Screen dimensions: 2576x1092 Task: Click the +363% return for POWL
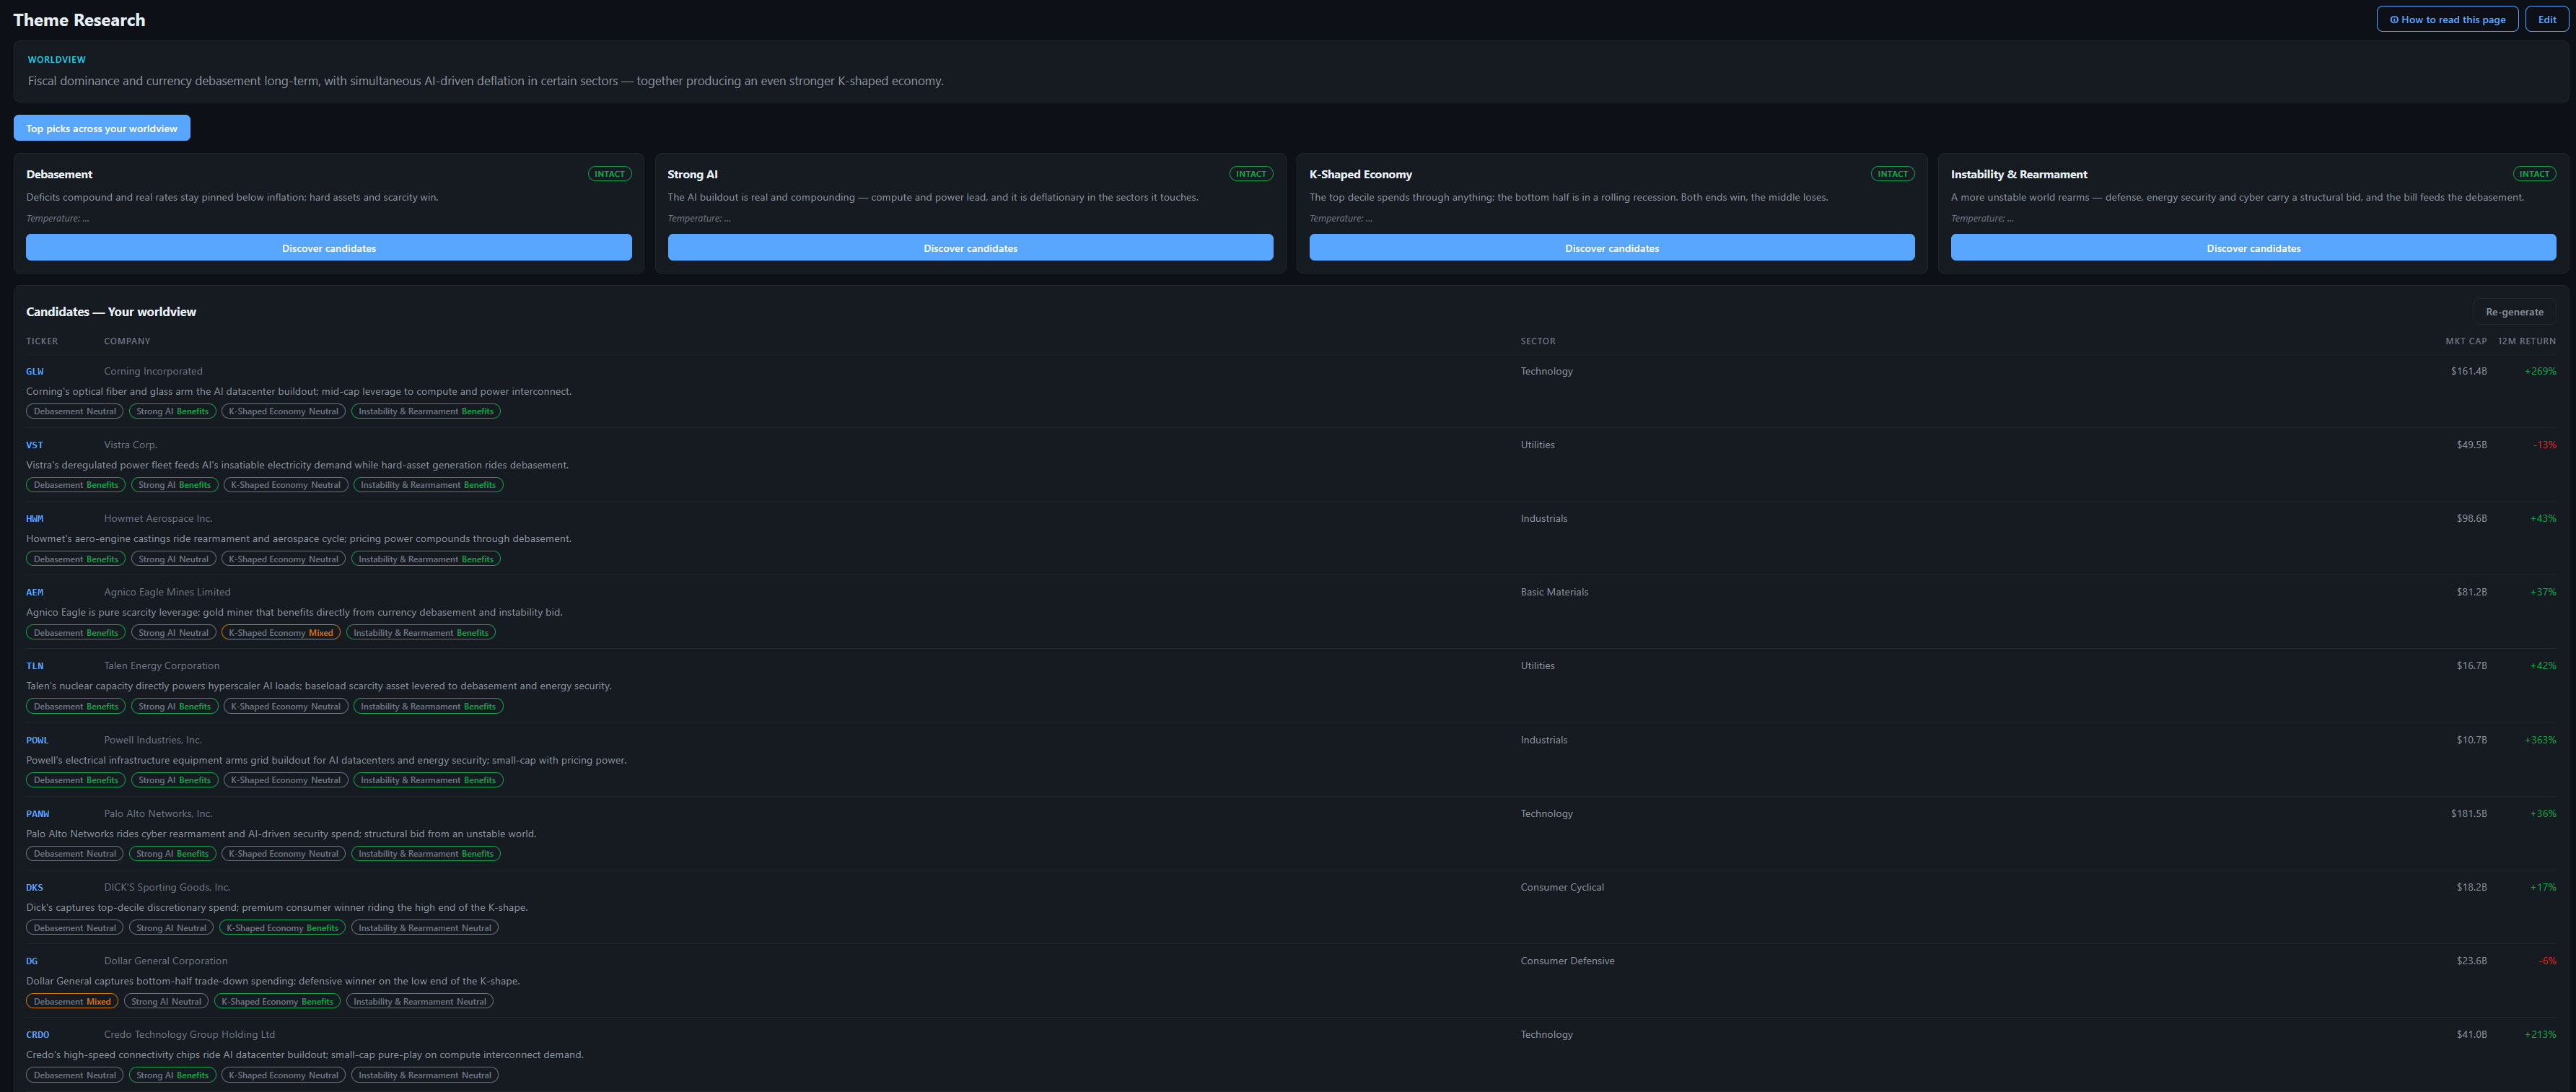2540,740
